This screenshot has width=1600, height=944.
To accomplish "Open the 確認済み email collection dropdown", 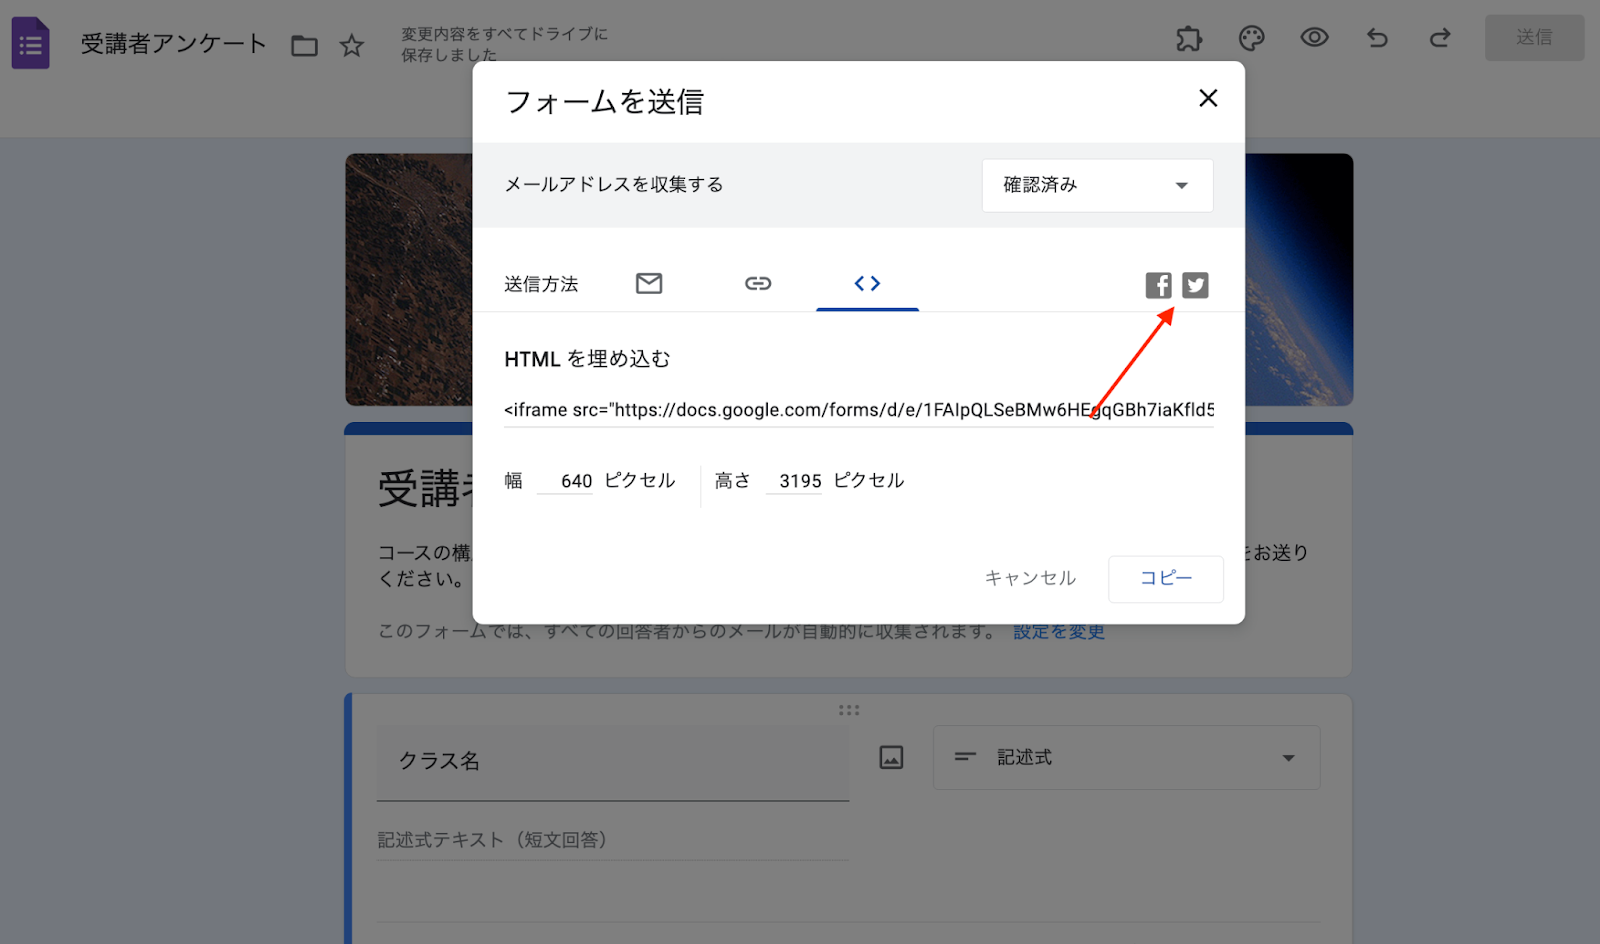I will [1098, 185].
